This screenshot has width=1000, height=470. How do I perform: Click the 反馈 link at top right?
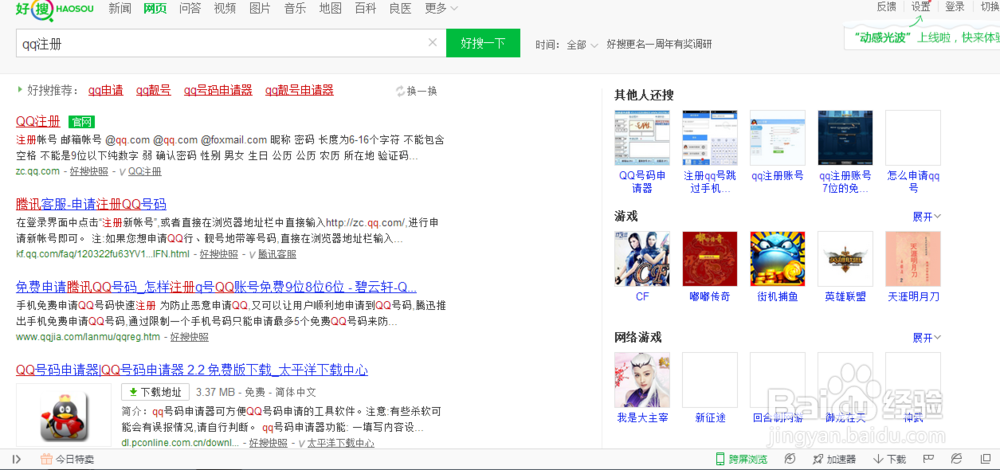[886, 7]
